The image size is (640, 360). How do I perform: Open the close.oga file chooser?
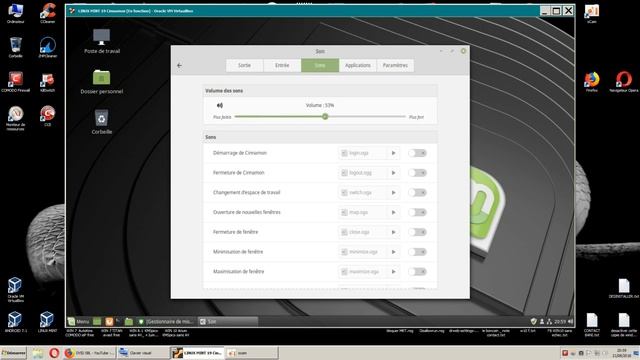pyautogui.click(x=363, y=232)
